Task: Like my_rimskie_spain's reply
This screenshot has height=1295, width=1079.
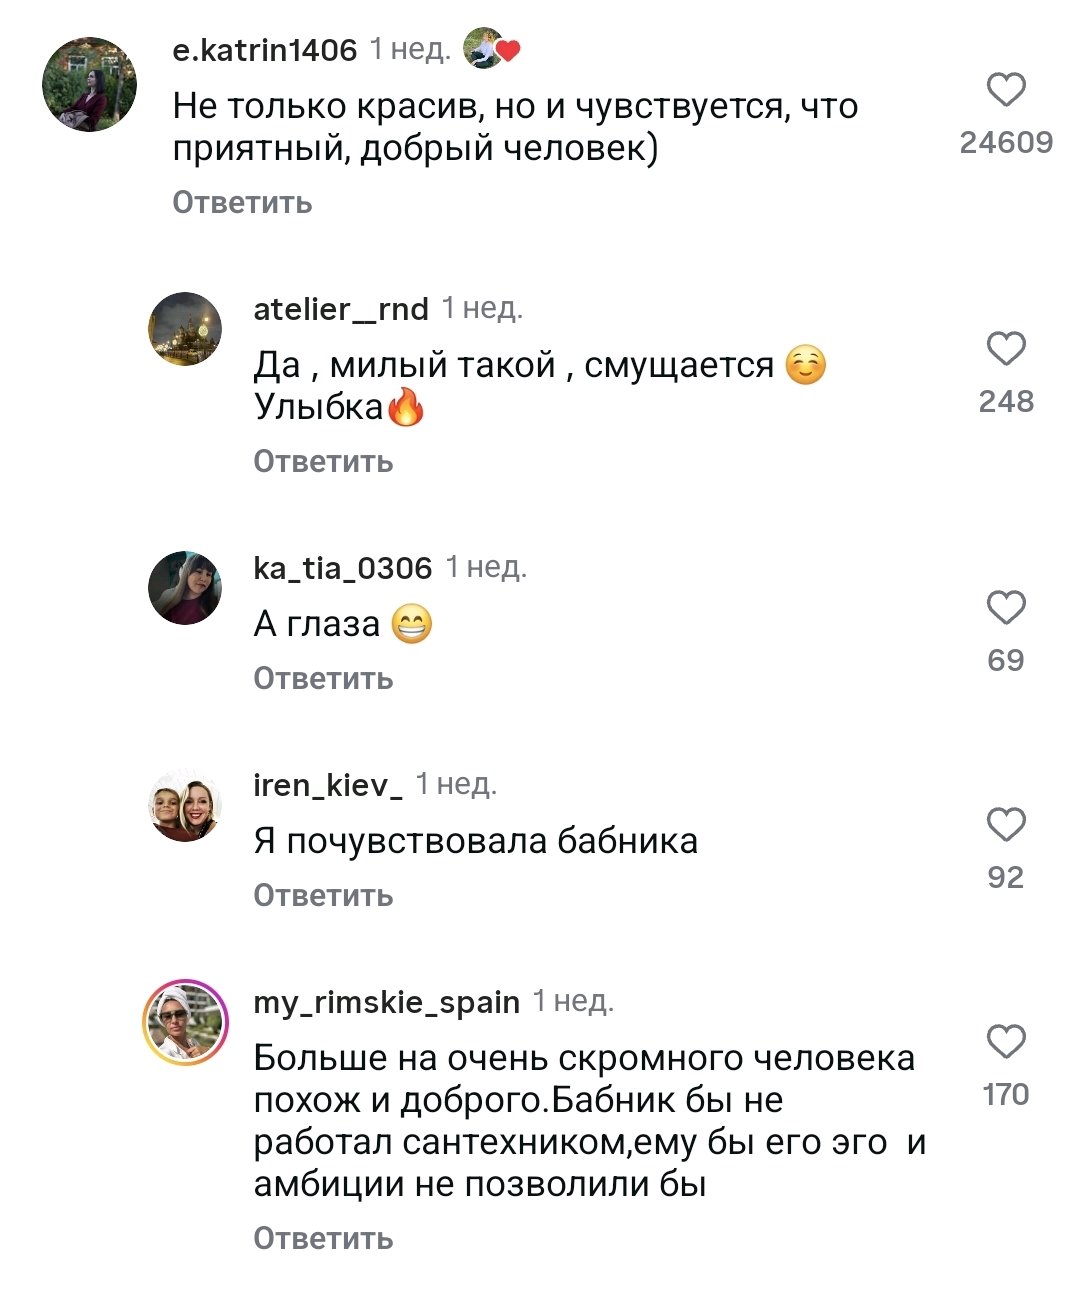Action: 1006,1042
